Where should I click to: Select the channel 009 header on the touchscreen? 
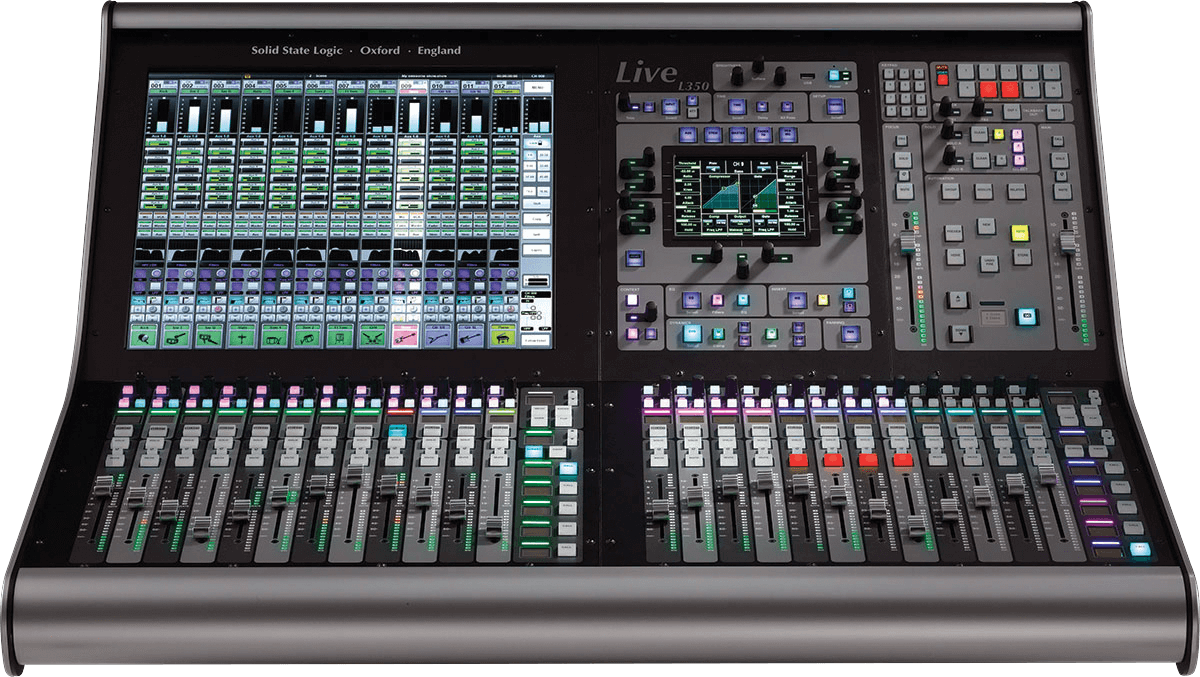[x=409, y=87]
